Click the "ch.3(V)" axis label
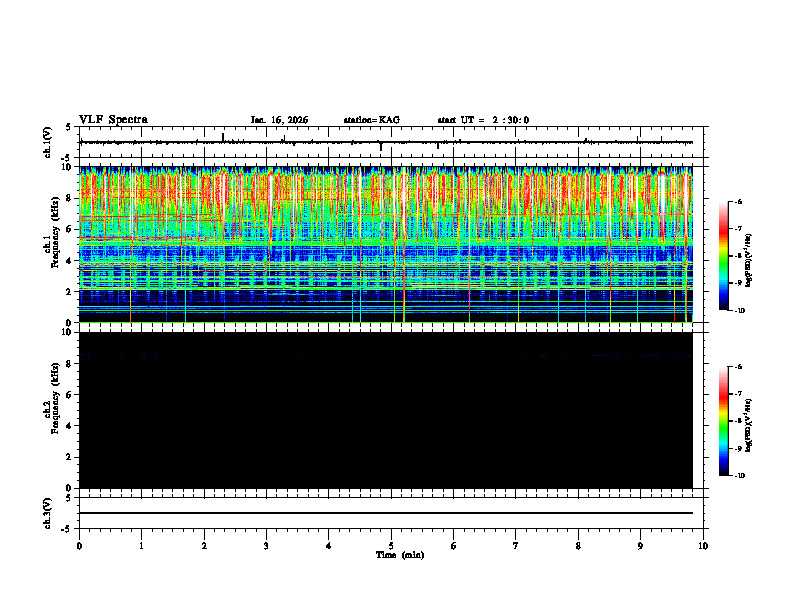The width and height of the screenshot is (792, 612). (x=47, y=513)
